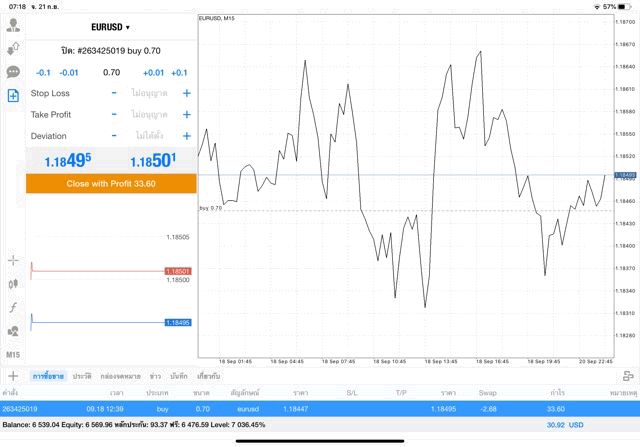The width and height of the screenshot is (640, 447).
Task: Tap the ask price 1.18501
Action: pos(153,160)
